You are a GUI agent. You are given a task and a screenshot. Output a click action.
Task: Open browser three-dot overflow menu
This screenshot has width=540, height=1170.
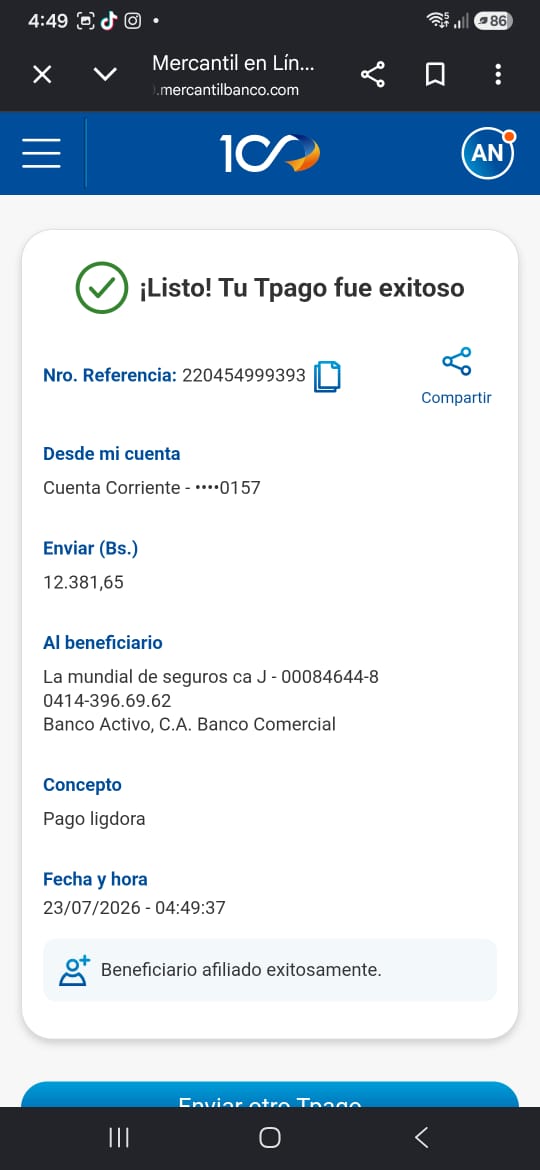pos(498,75)
